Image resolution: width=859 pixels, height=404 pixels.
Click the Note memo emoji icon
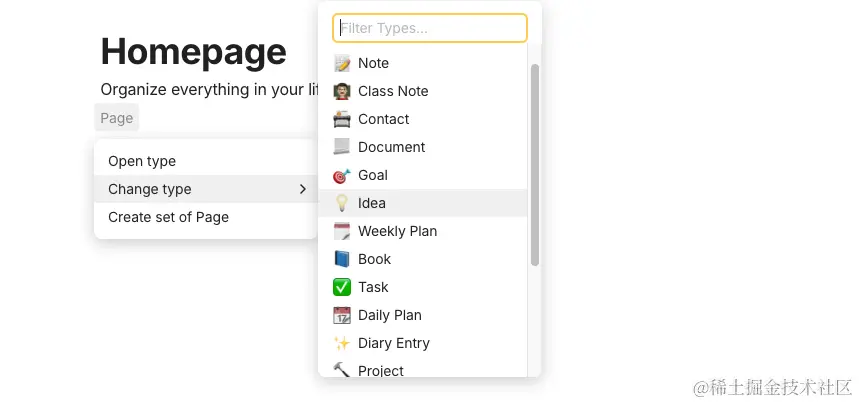point(342,63)
